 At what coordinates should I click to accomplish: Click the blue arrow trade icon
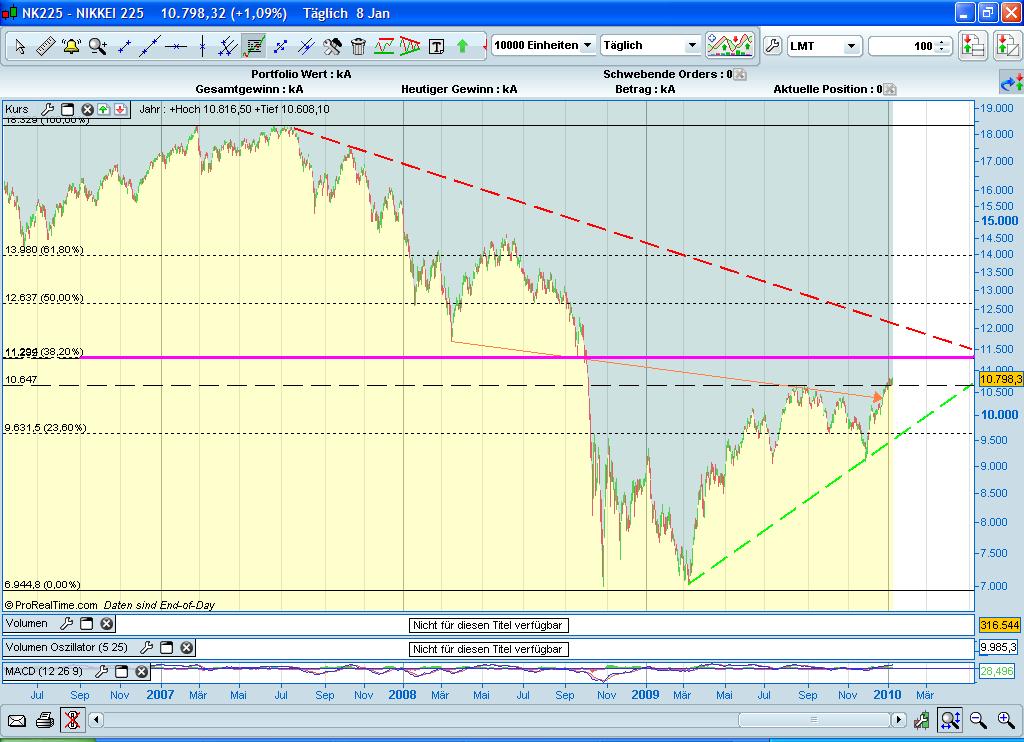pos(1012,82)
